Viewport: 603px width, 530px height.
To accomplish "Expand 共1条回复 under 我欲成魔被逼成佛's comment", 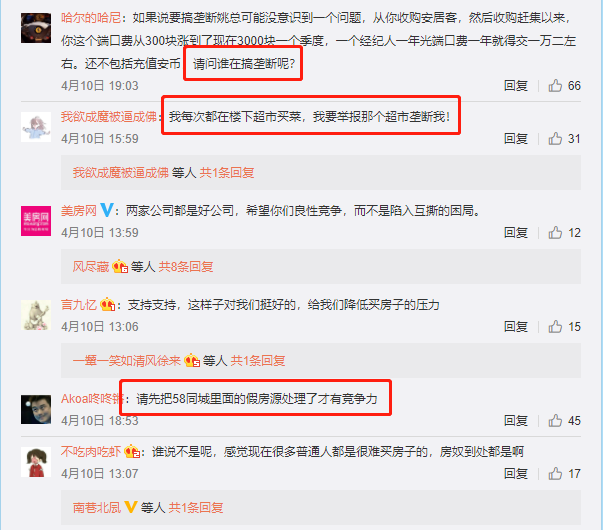I will click(x=227, y=173).
